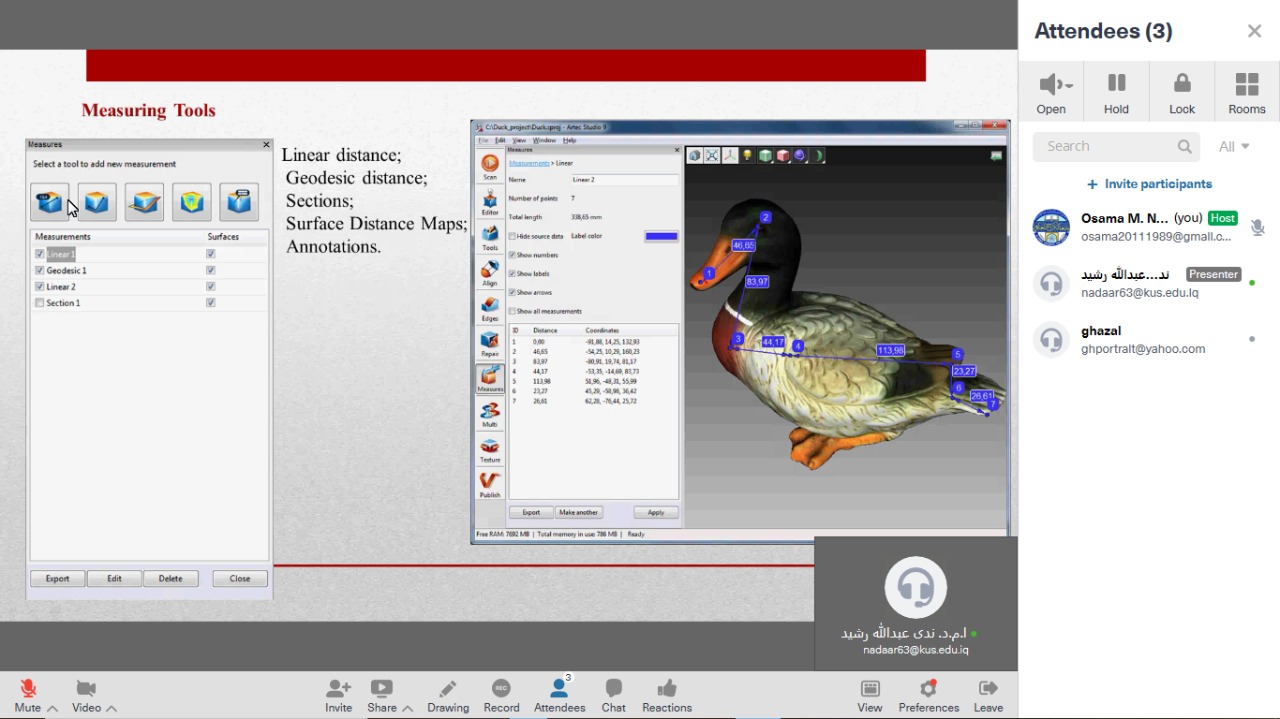Close the Attendees panel
Image resolution: width=1280 pixels, height=719 pixels.
[1254, 31]
